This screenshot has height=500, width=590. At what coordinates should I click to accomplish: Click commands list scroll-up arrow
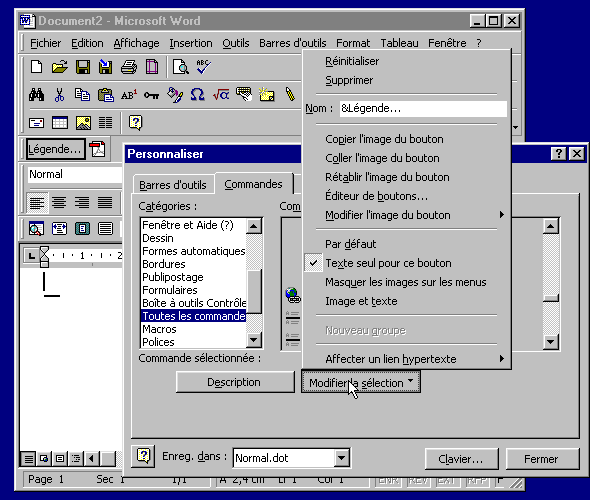[550, 226]
